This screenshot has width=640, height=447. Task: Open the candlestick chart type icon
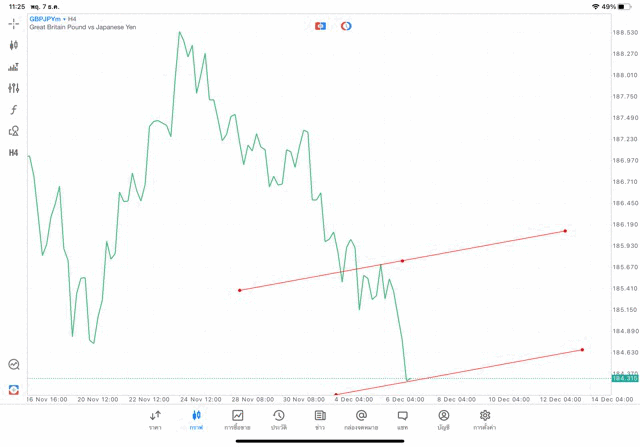pos(14,45)
